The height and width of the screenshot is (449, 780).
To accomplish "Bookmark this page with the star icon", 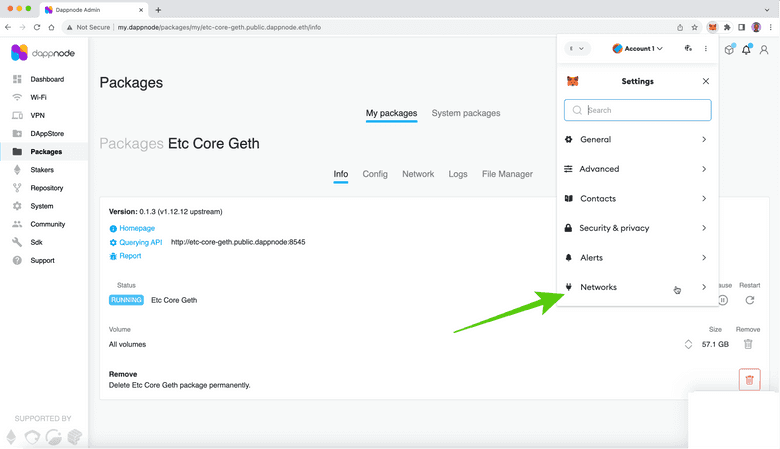I will [x=696, y=27].
